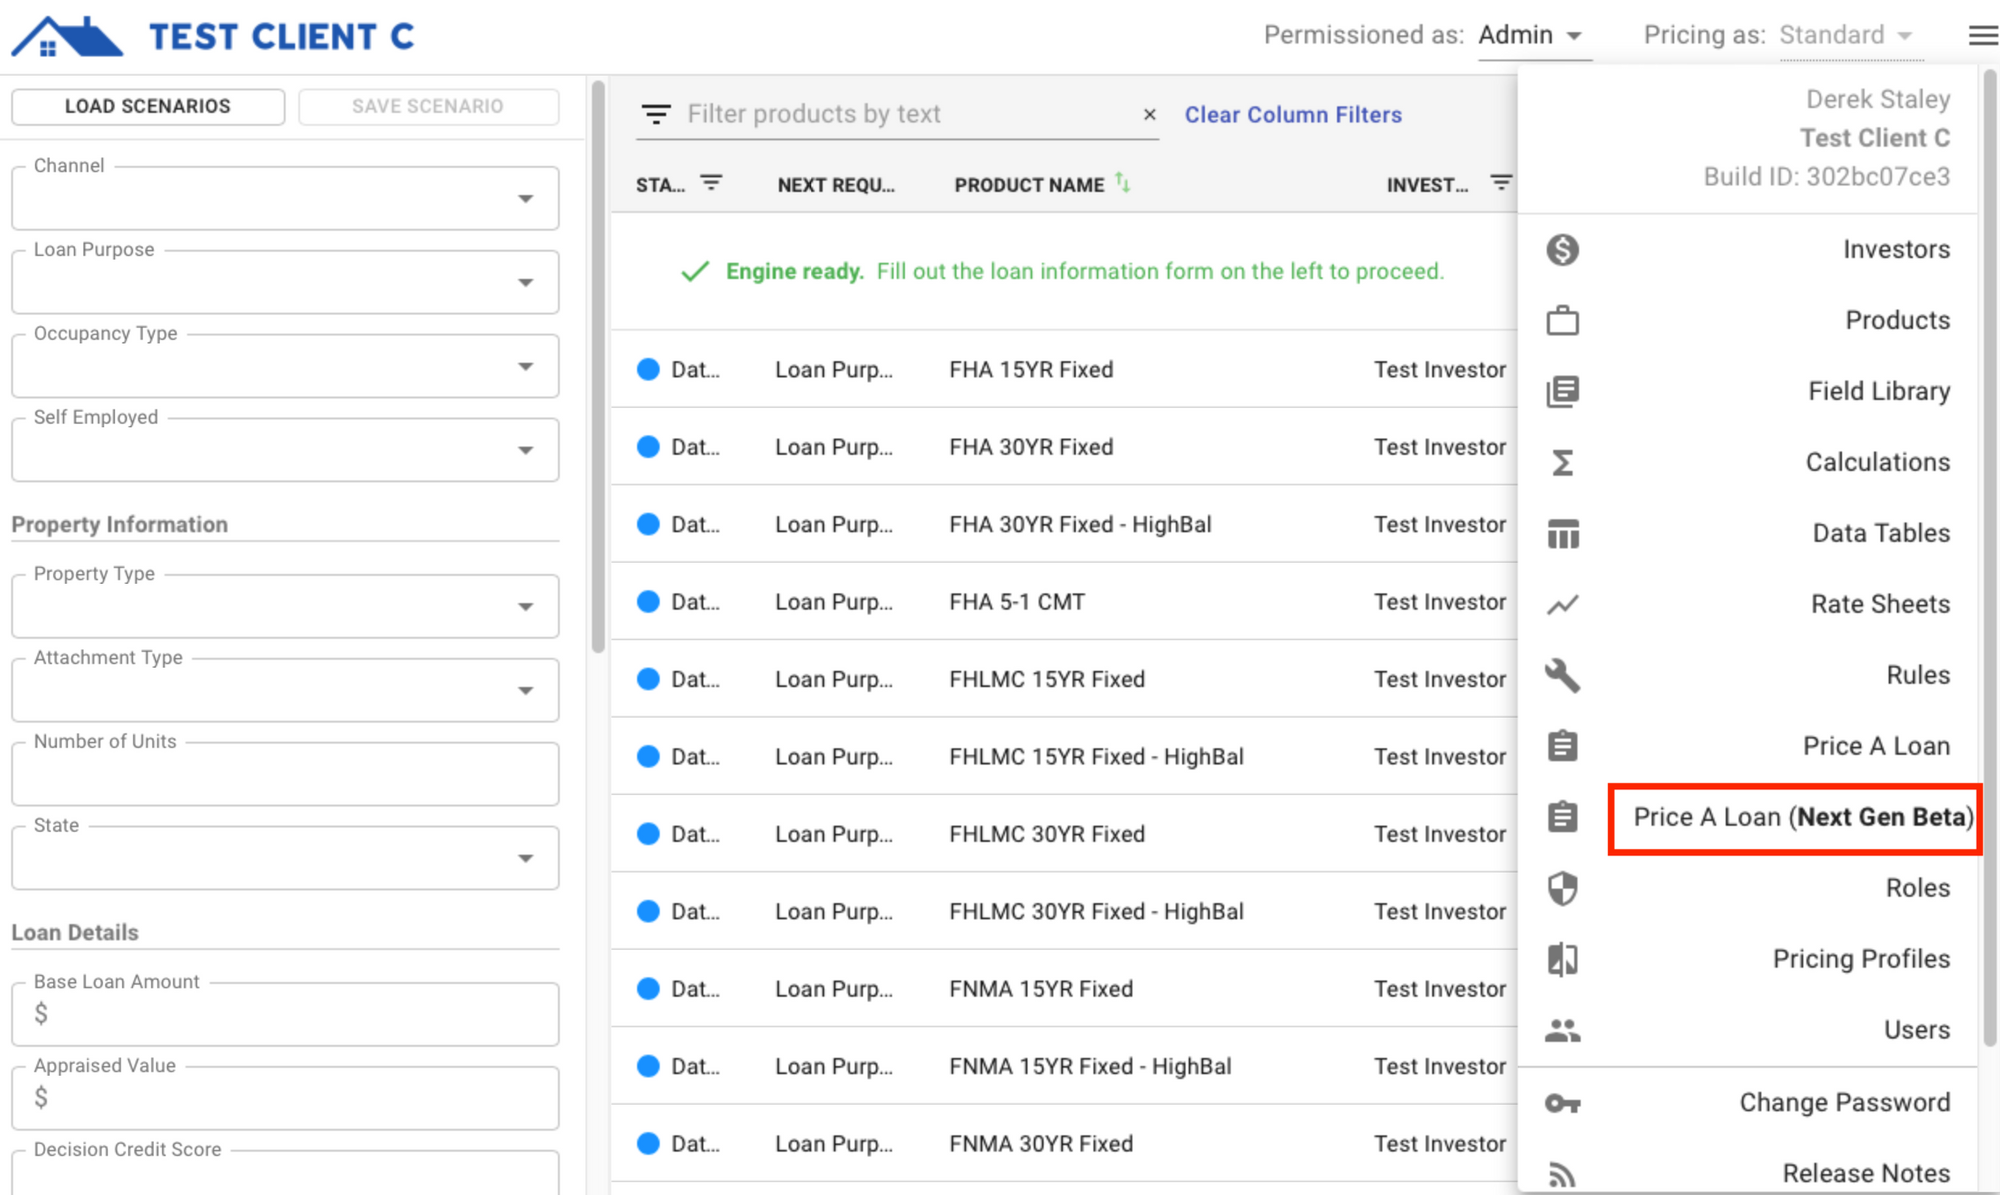Open the Self Employed dropdown
This screenshot has height=1195, width=2000.
pyautogui.click(x=285, y=450)
